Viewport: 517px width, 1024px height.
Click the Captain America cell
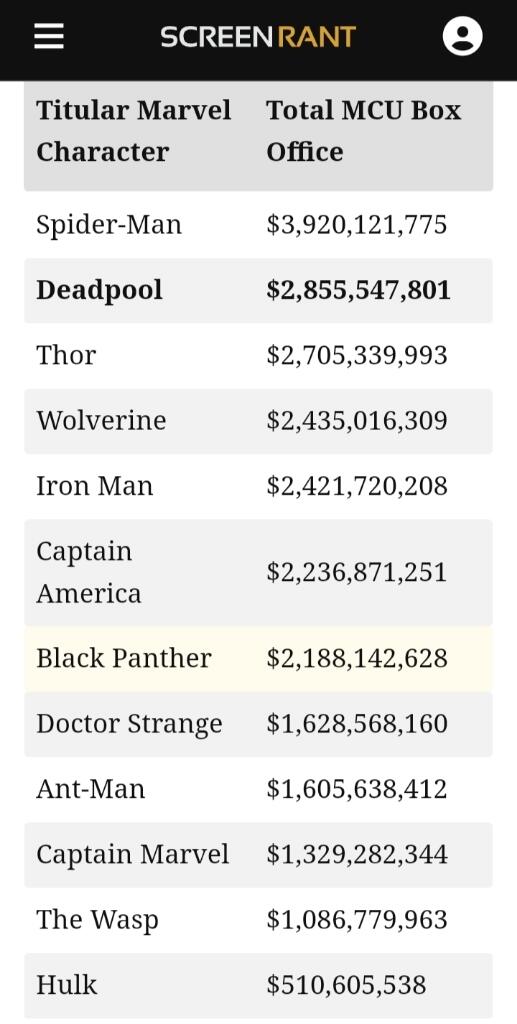coord(89,572)
